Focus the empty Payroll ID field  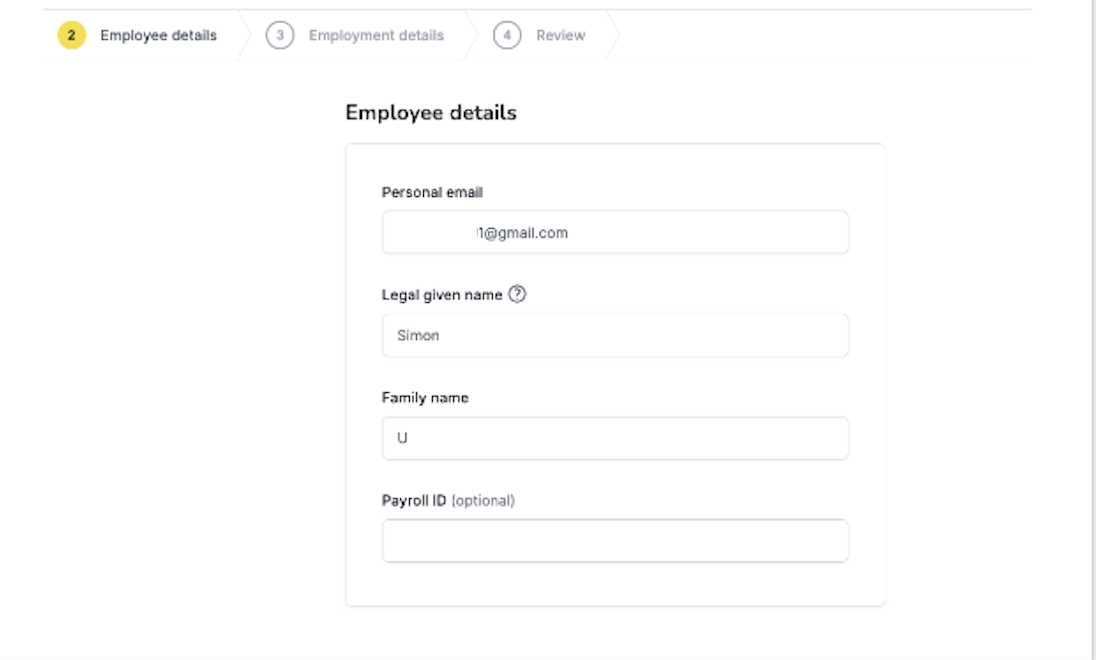(x=615, y=540)
